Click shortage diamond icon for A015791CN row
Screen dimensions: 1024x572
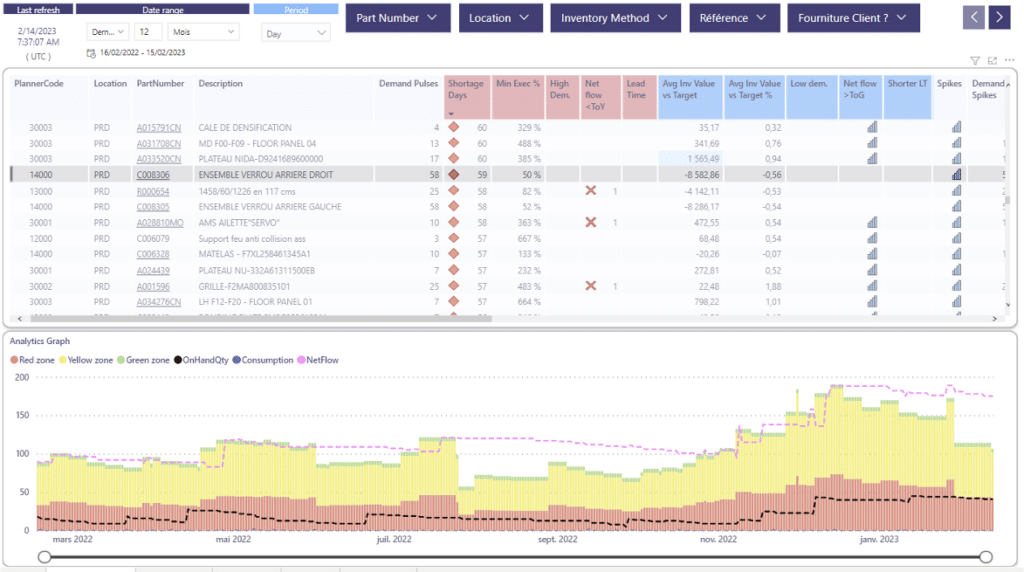click(453, 128)
